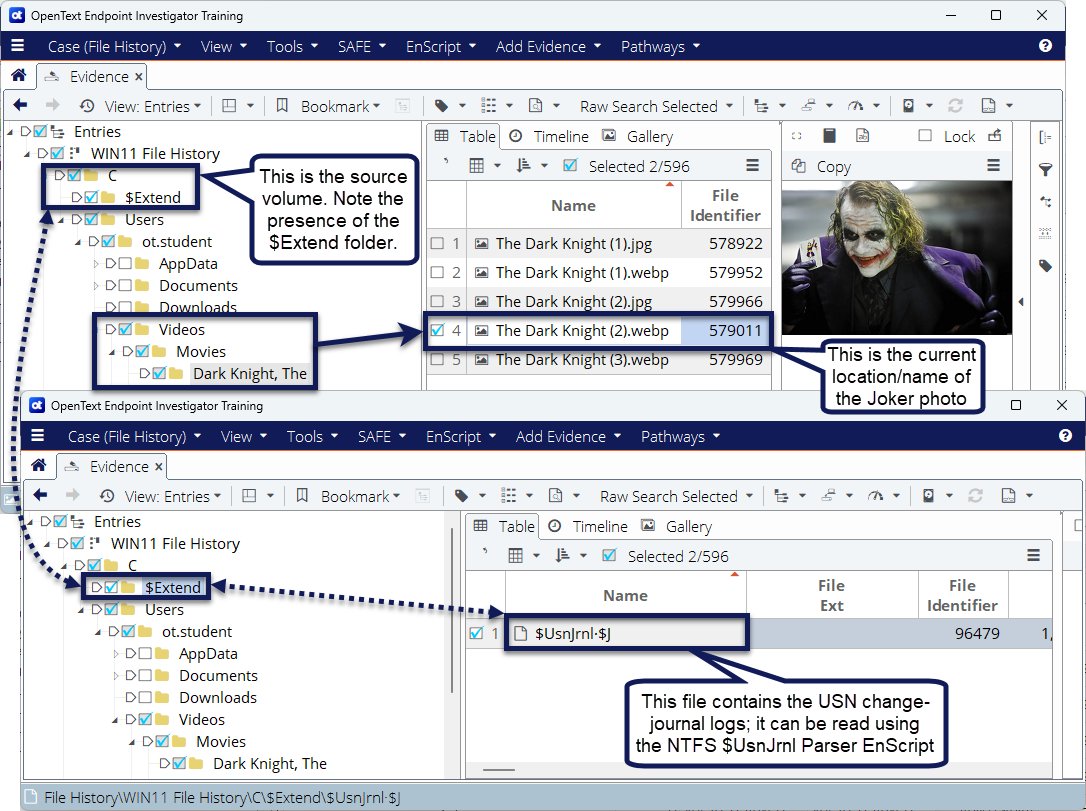Click Back arrow in bottom window toolbar
This screenshot has height=811, width=1086.
(x=40, y=495)
